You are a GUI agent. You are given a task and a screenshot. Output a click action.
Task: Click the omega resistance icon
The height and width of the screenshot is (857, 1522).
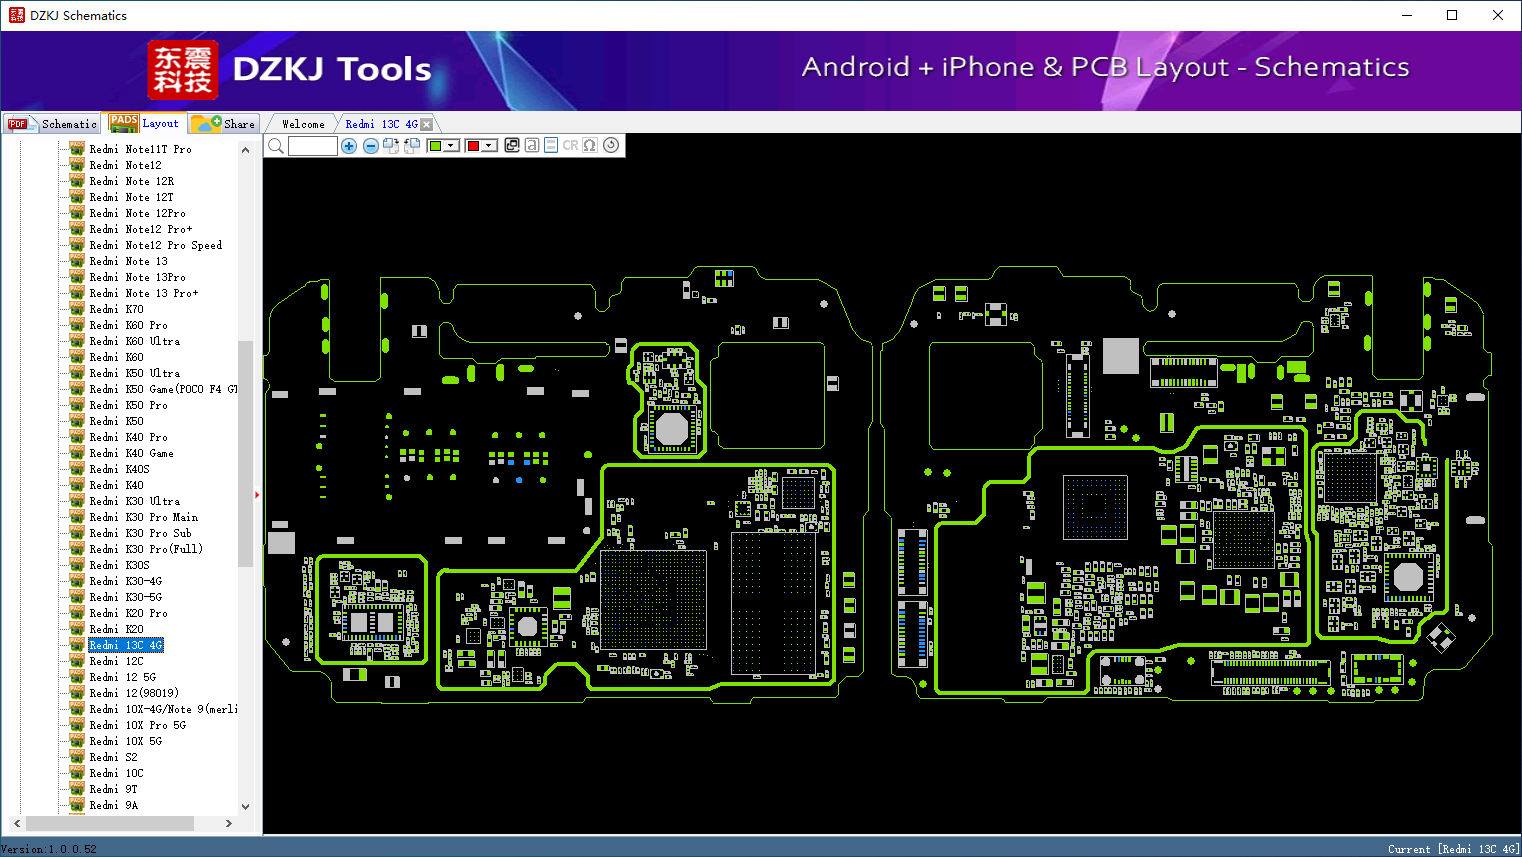[x=590, y=145]
